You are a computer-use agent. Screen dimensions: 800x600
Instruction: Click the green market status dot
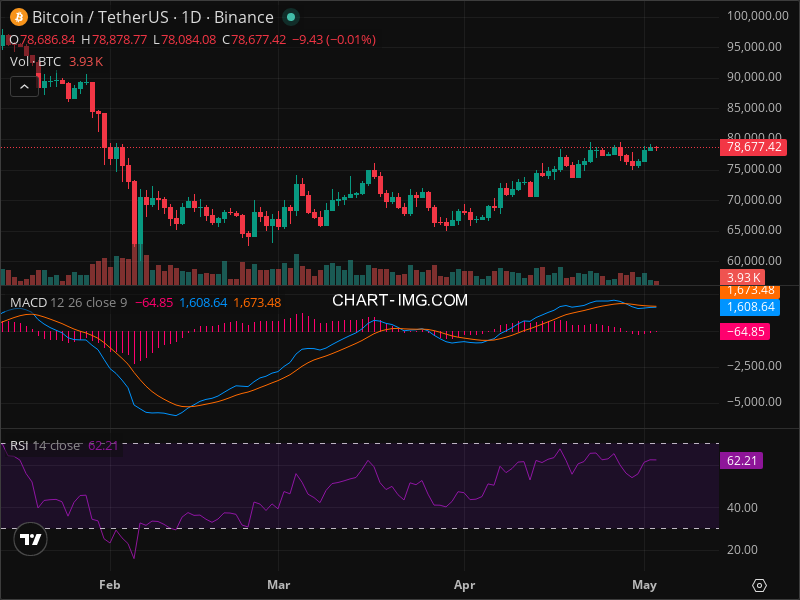click(x=291, y=17)
